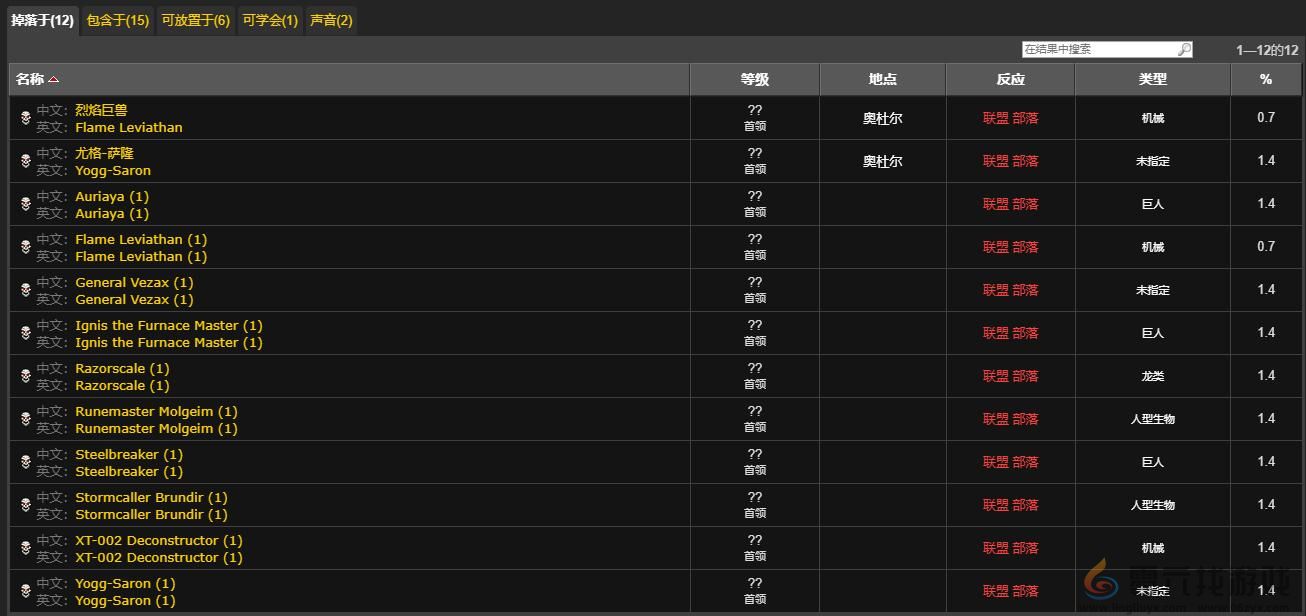The width and height of the screenshot is (1306, 616).
Task: Sort results by the % column header
Action: [x=1265, y=79]
